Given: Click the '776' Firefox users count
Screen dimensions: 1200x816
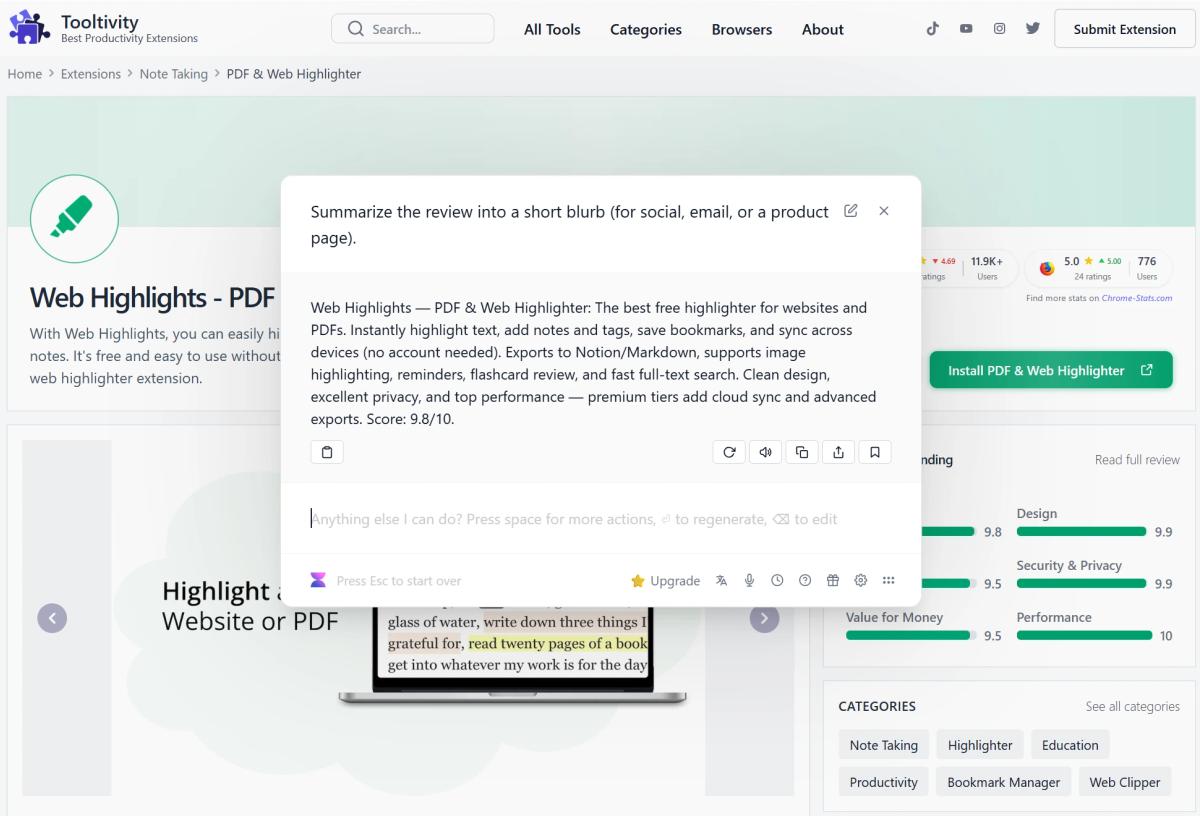Looking at the screenshot, I should (x=1147, y=262).
